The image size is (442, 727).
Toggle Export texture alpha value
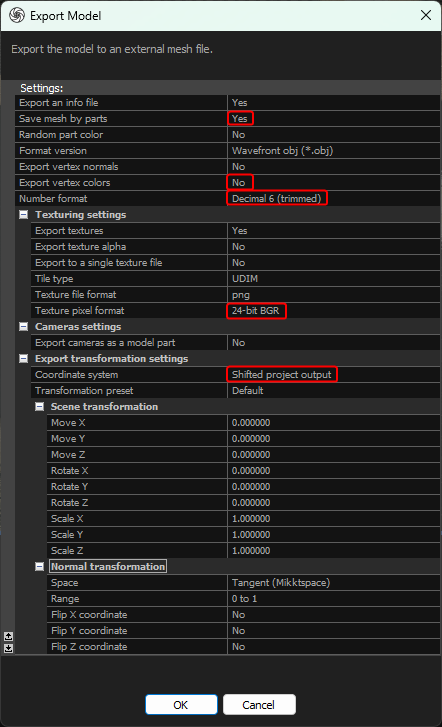pyautogui.click(x=333, y=247)
